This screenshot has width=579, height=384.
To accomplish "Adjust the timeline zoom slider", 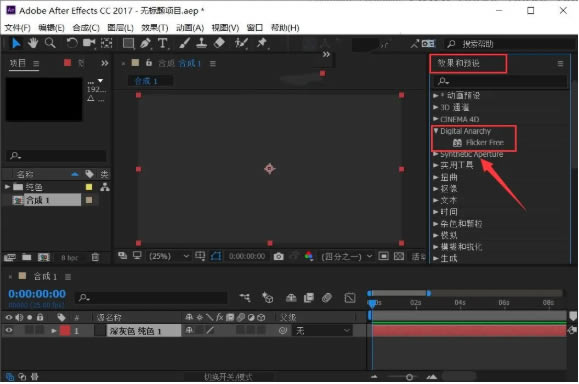I will coord(409,377).
